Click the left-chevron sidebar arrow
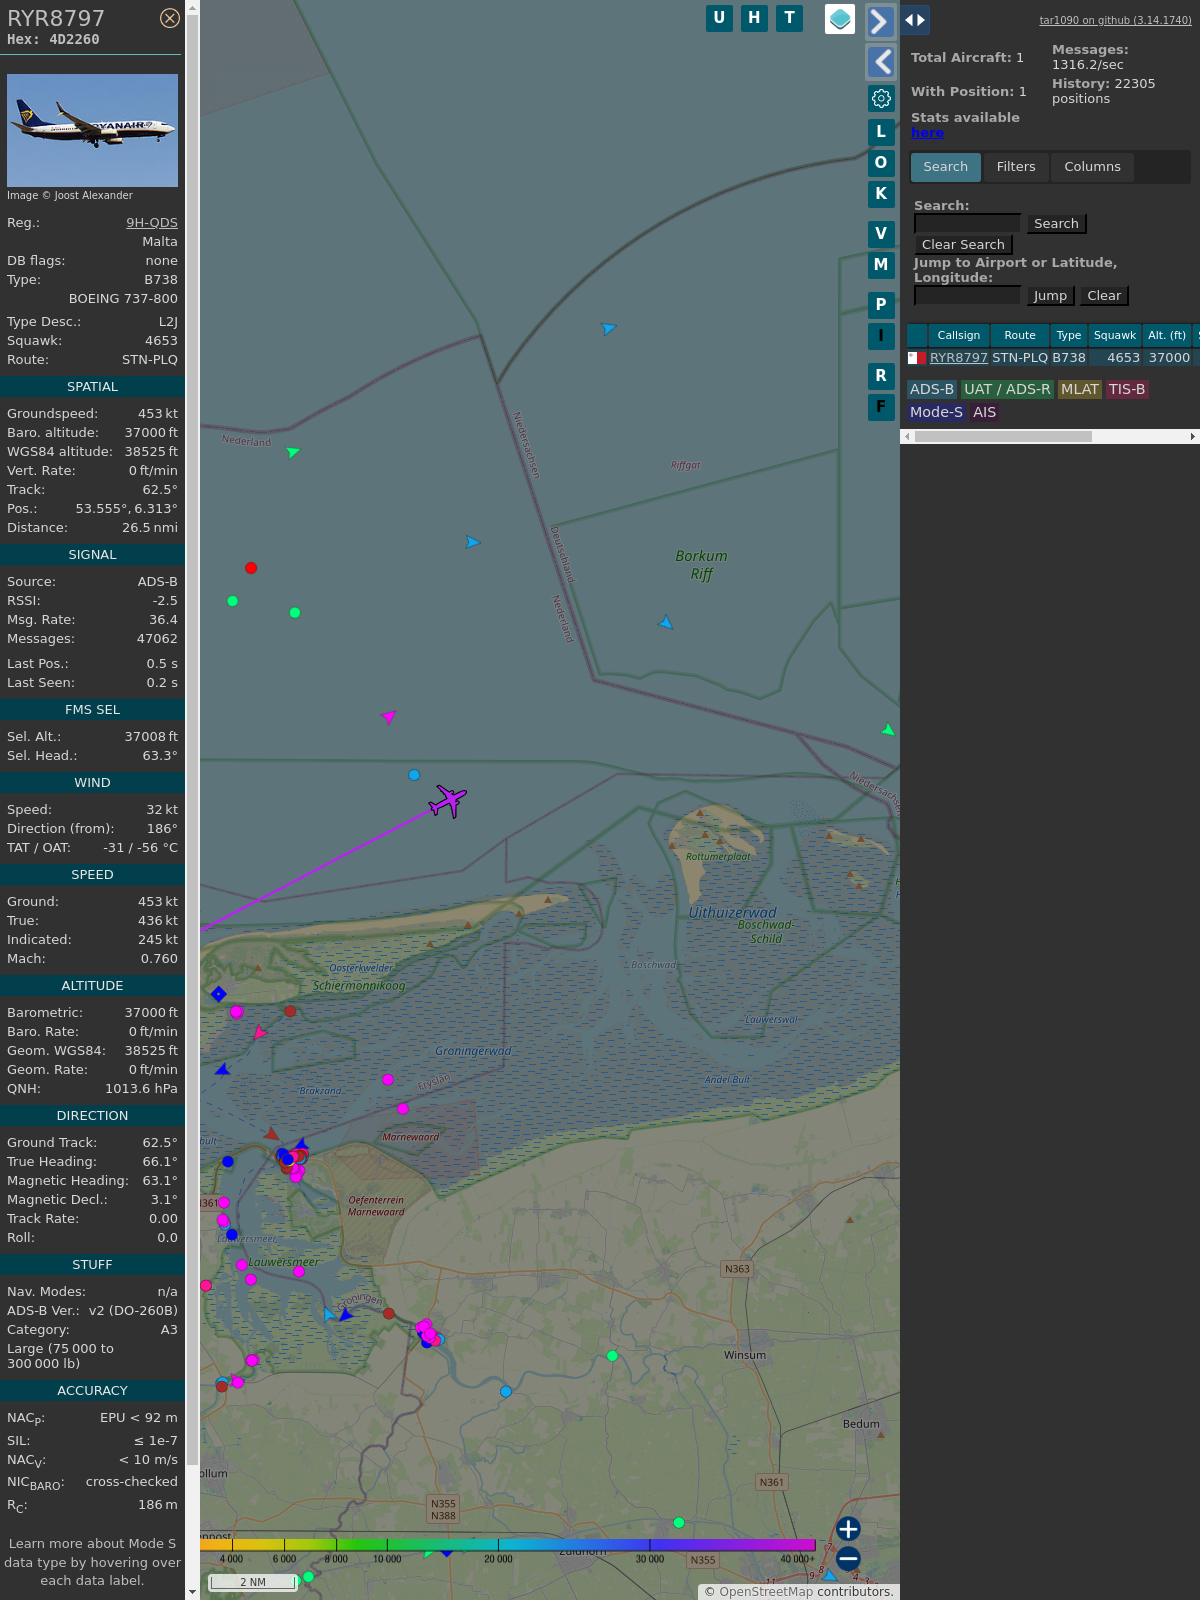Image resolution: width=1200 pixels, height=1600 pixels. pyautogui.click(x=880, y=62)
